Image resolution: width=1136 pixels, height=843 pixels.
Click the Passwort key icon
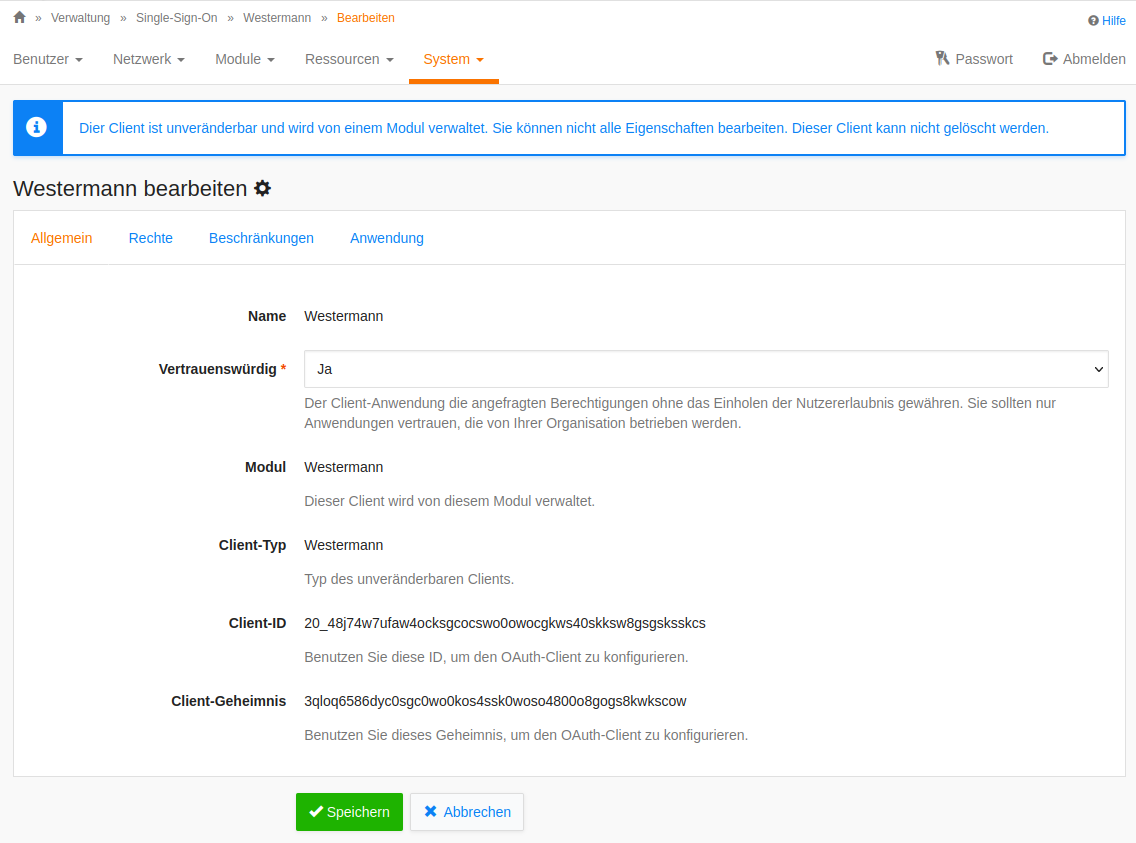tap(943, 59)
